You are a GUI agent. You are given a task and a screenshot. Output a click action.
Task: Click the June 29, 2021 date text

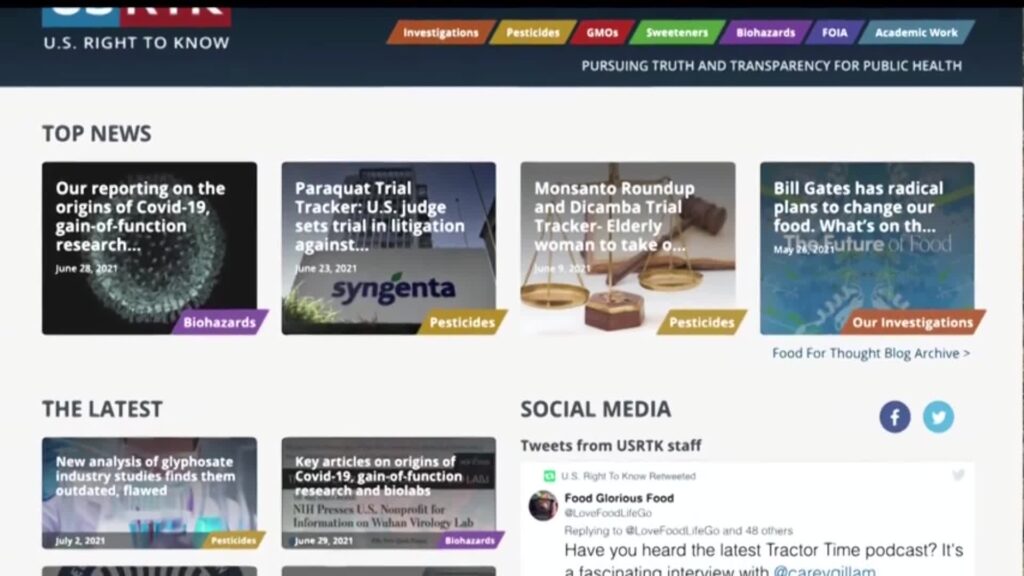(323, 541)
